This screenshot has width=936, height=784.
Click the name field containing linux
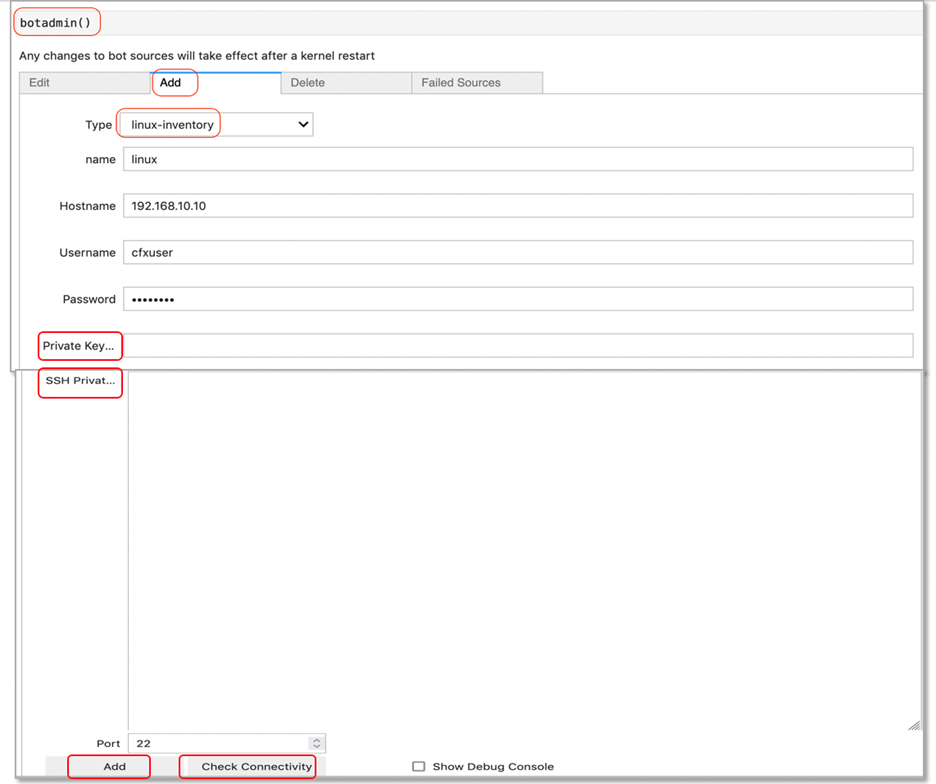coord(517,160)
